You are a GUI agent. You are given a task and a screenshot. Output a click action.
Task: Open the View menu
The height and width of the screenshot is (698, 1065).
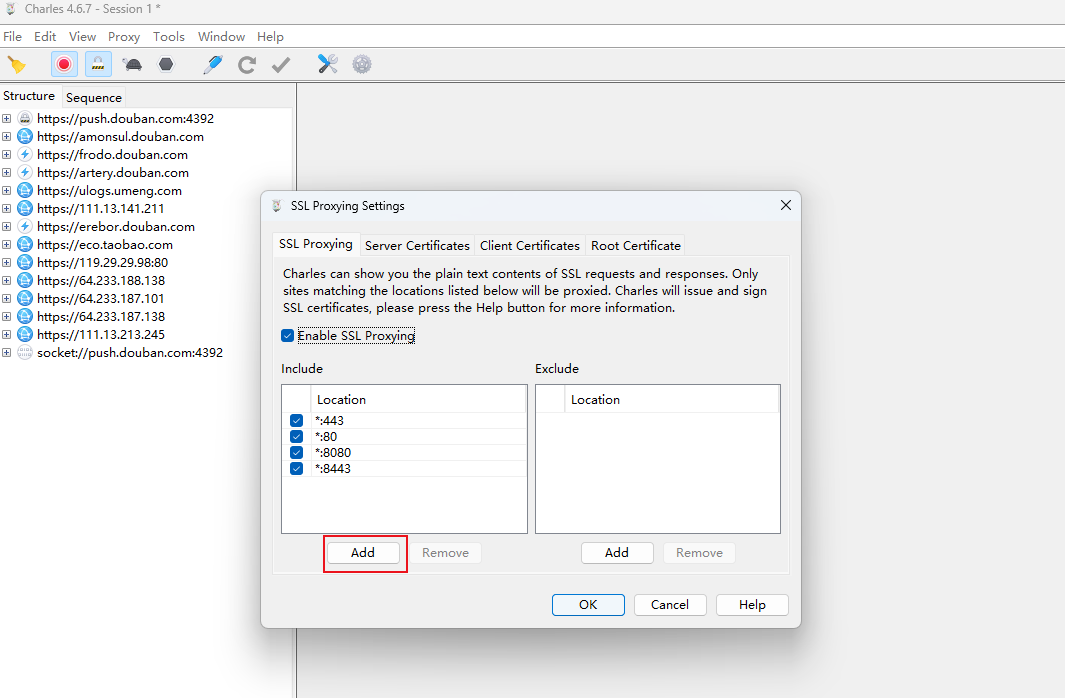pos(82,37)
